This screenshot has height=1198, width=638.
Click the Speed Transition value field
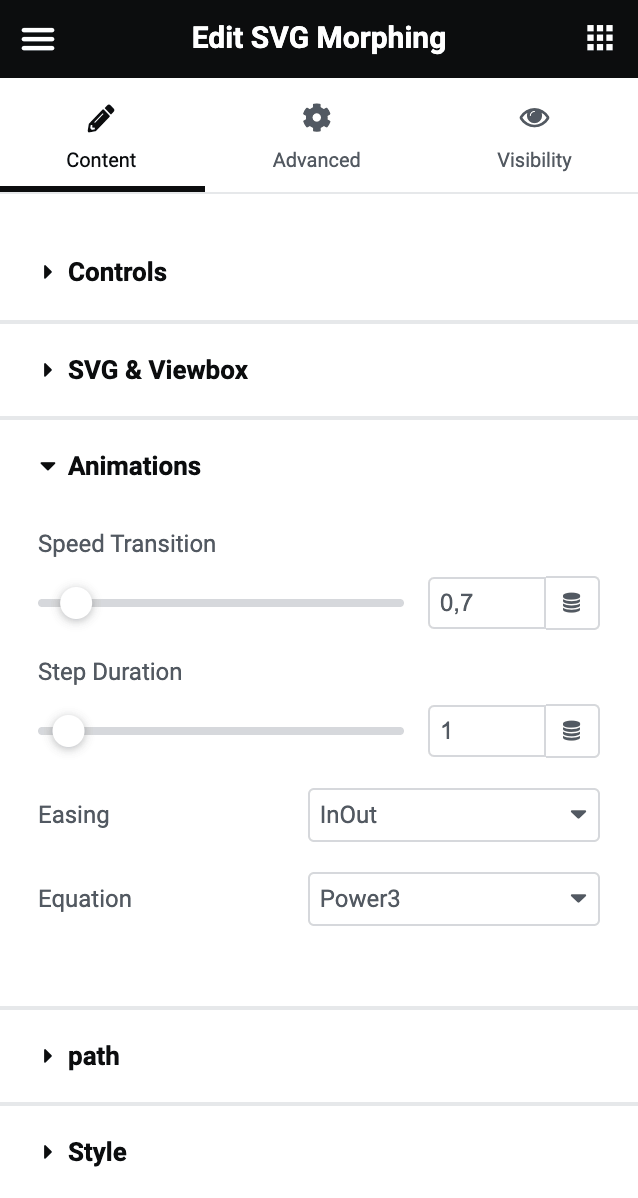click(x=486, y=603)
